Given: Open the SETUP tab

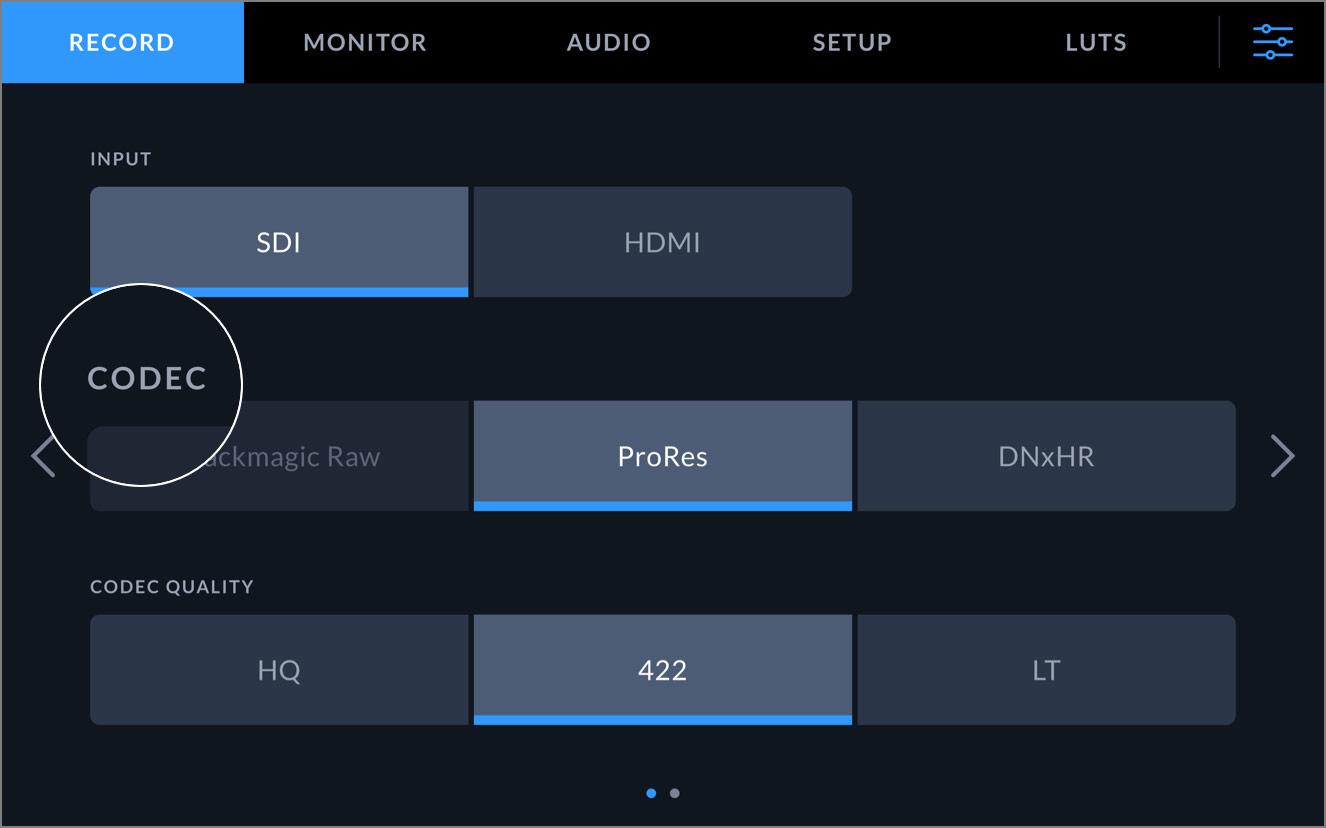Looking at the screenshot, I should pos(851,42).
